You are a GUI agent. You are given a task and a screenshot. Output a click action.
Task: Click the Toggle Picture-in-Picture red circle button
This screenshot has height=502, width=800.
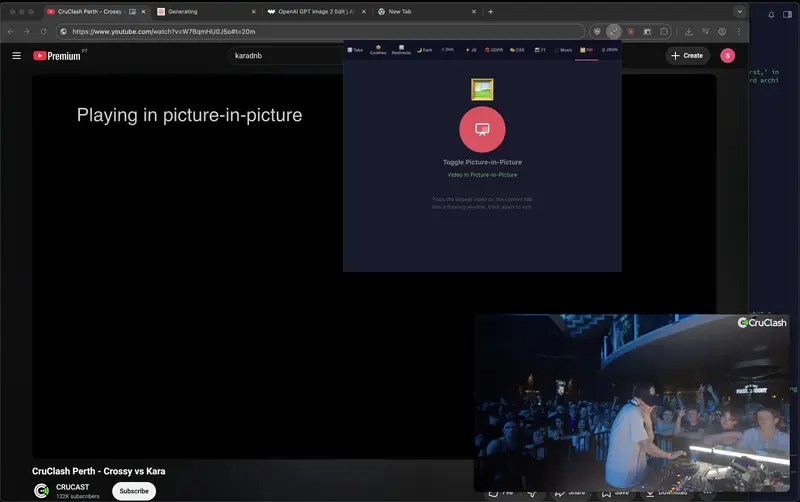point(482,129)
